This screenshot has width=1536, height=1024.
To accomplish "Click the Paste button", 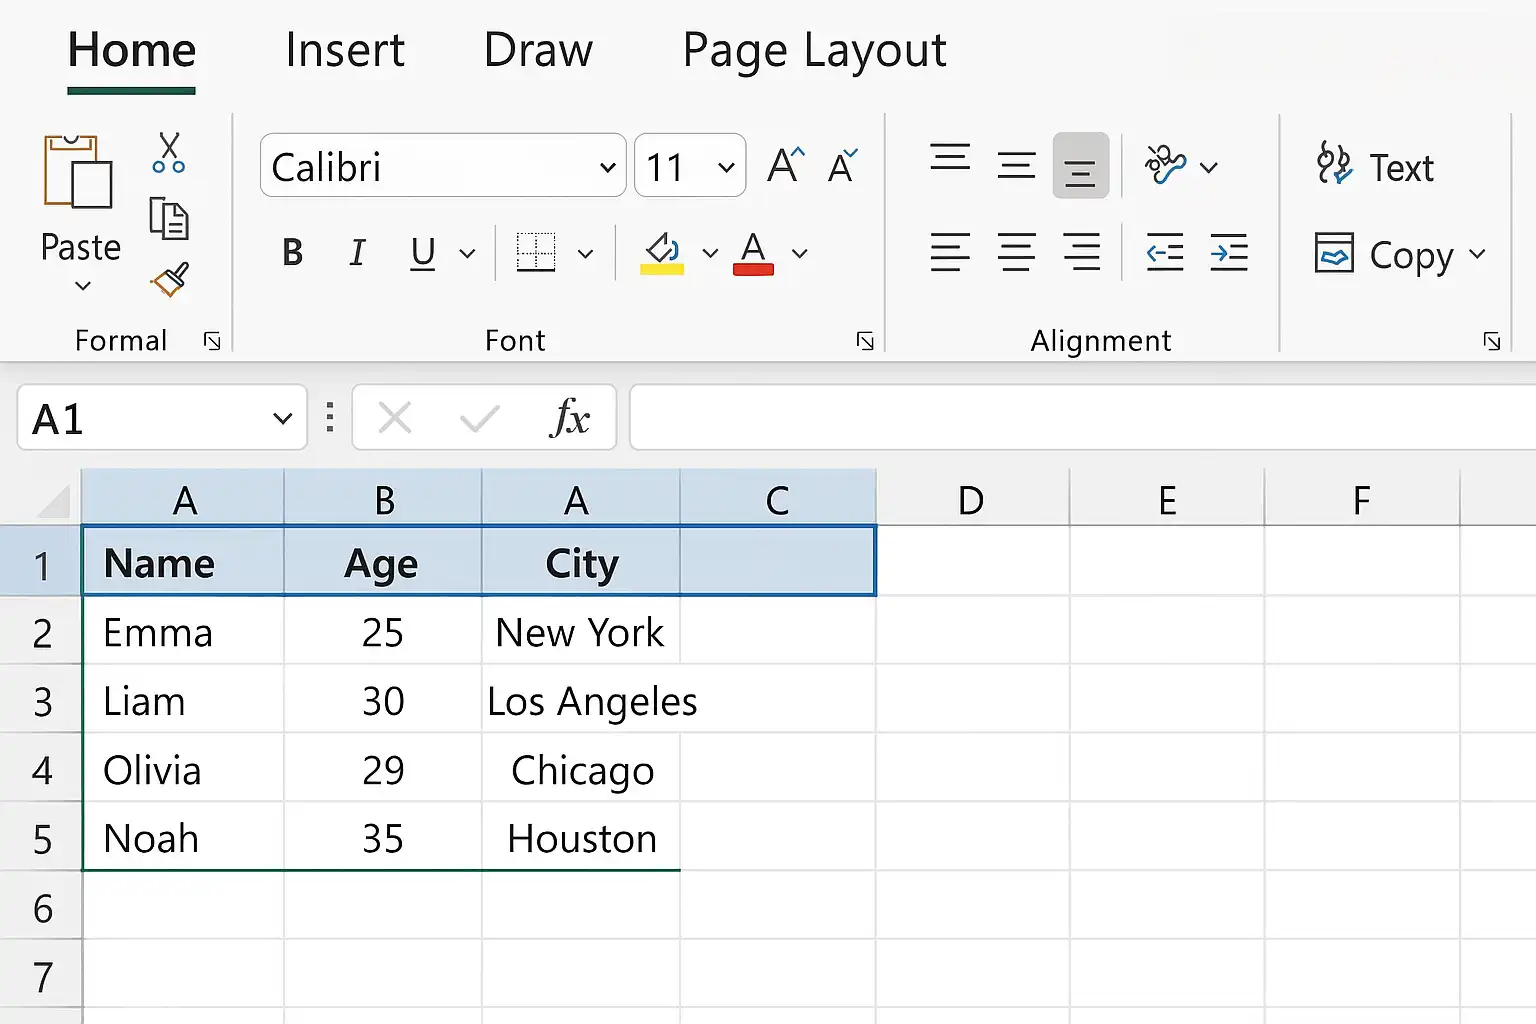I will (80, 212).
